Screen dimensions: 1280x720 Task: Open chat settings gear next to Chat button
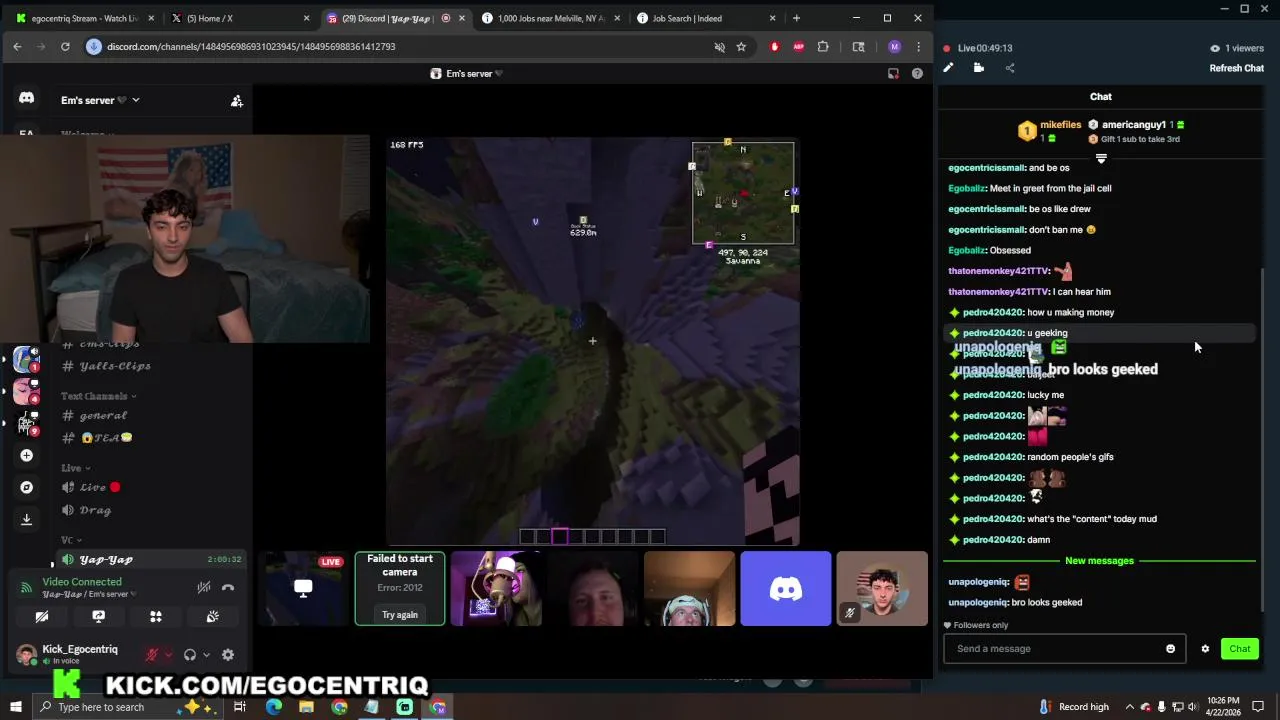click(1205, 649)
